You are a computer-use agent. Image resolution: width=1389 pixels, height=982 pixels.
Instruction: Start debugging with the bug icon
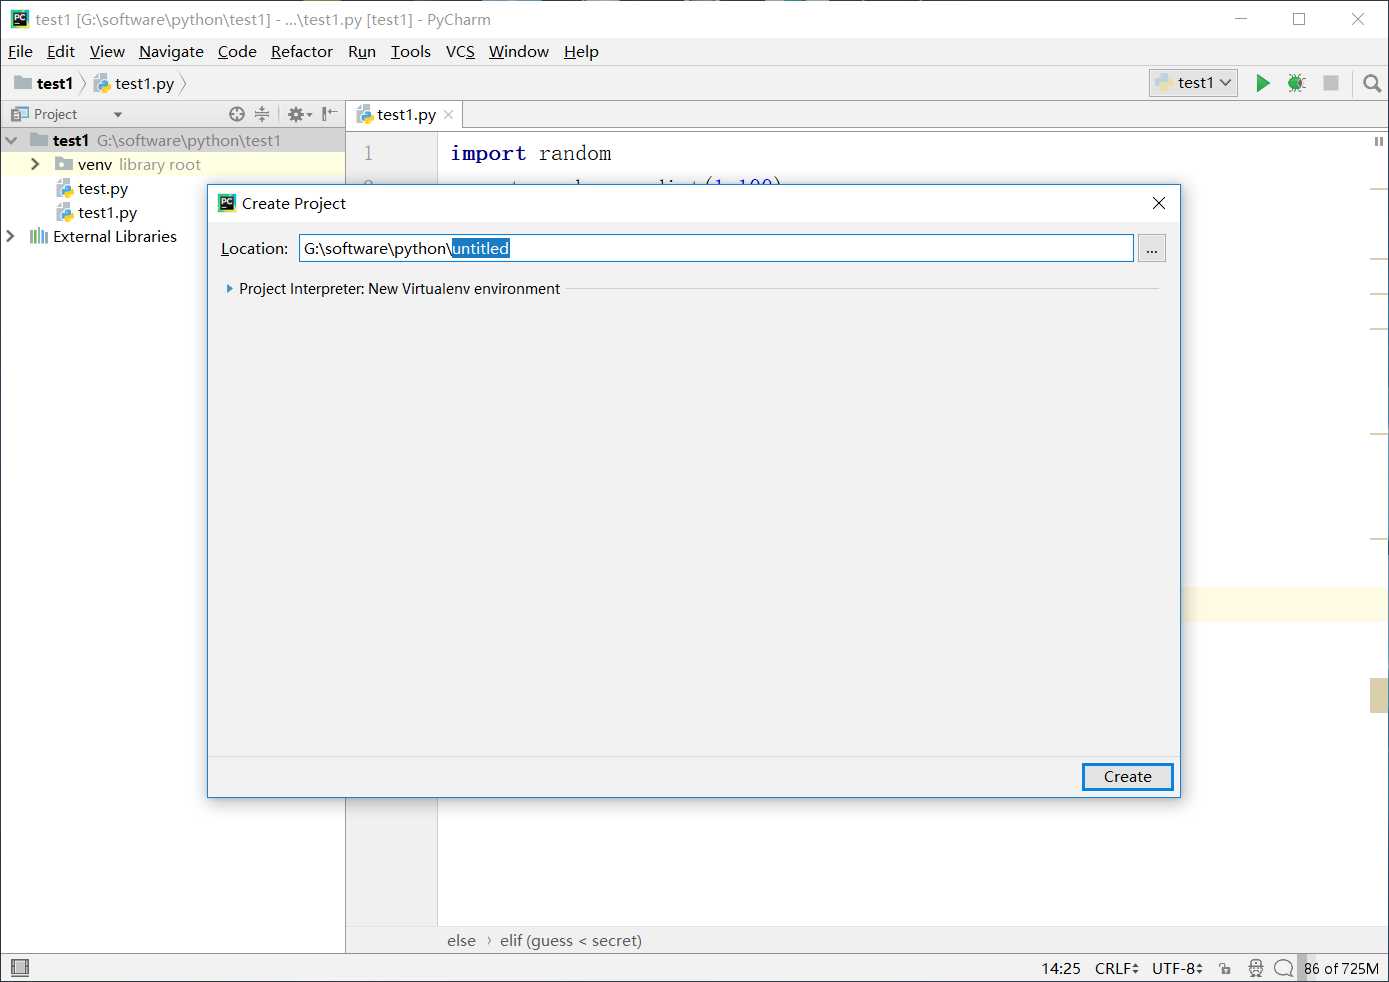[1296, 83]
